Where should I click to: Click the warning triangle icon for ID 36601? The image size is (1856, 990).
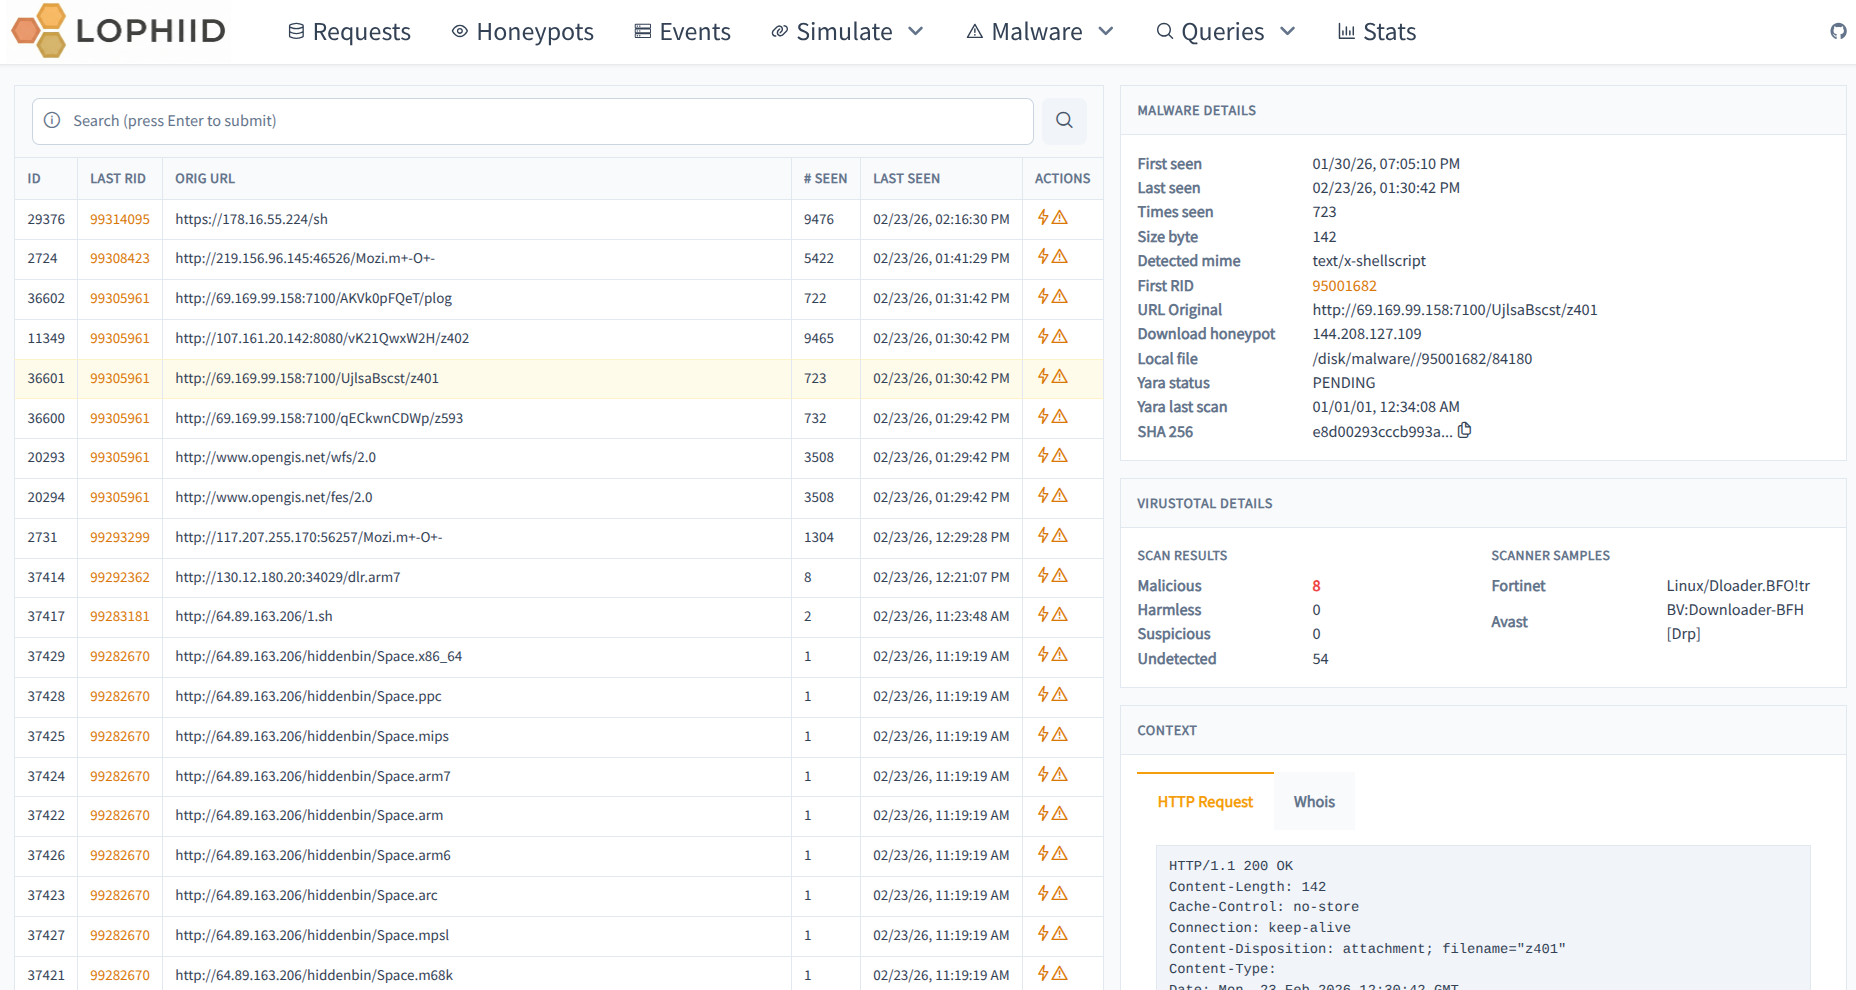click(x=1060, y=376)
